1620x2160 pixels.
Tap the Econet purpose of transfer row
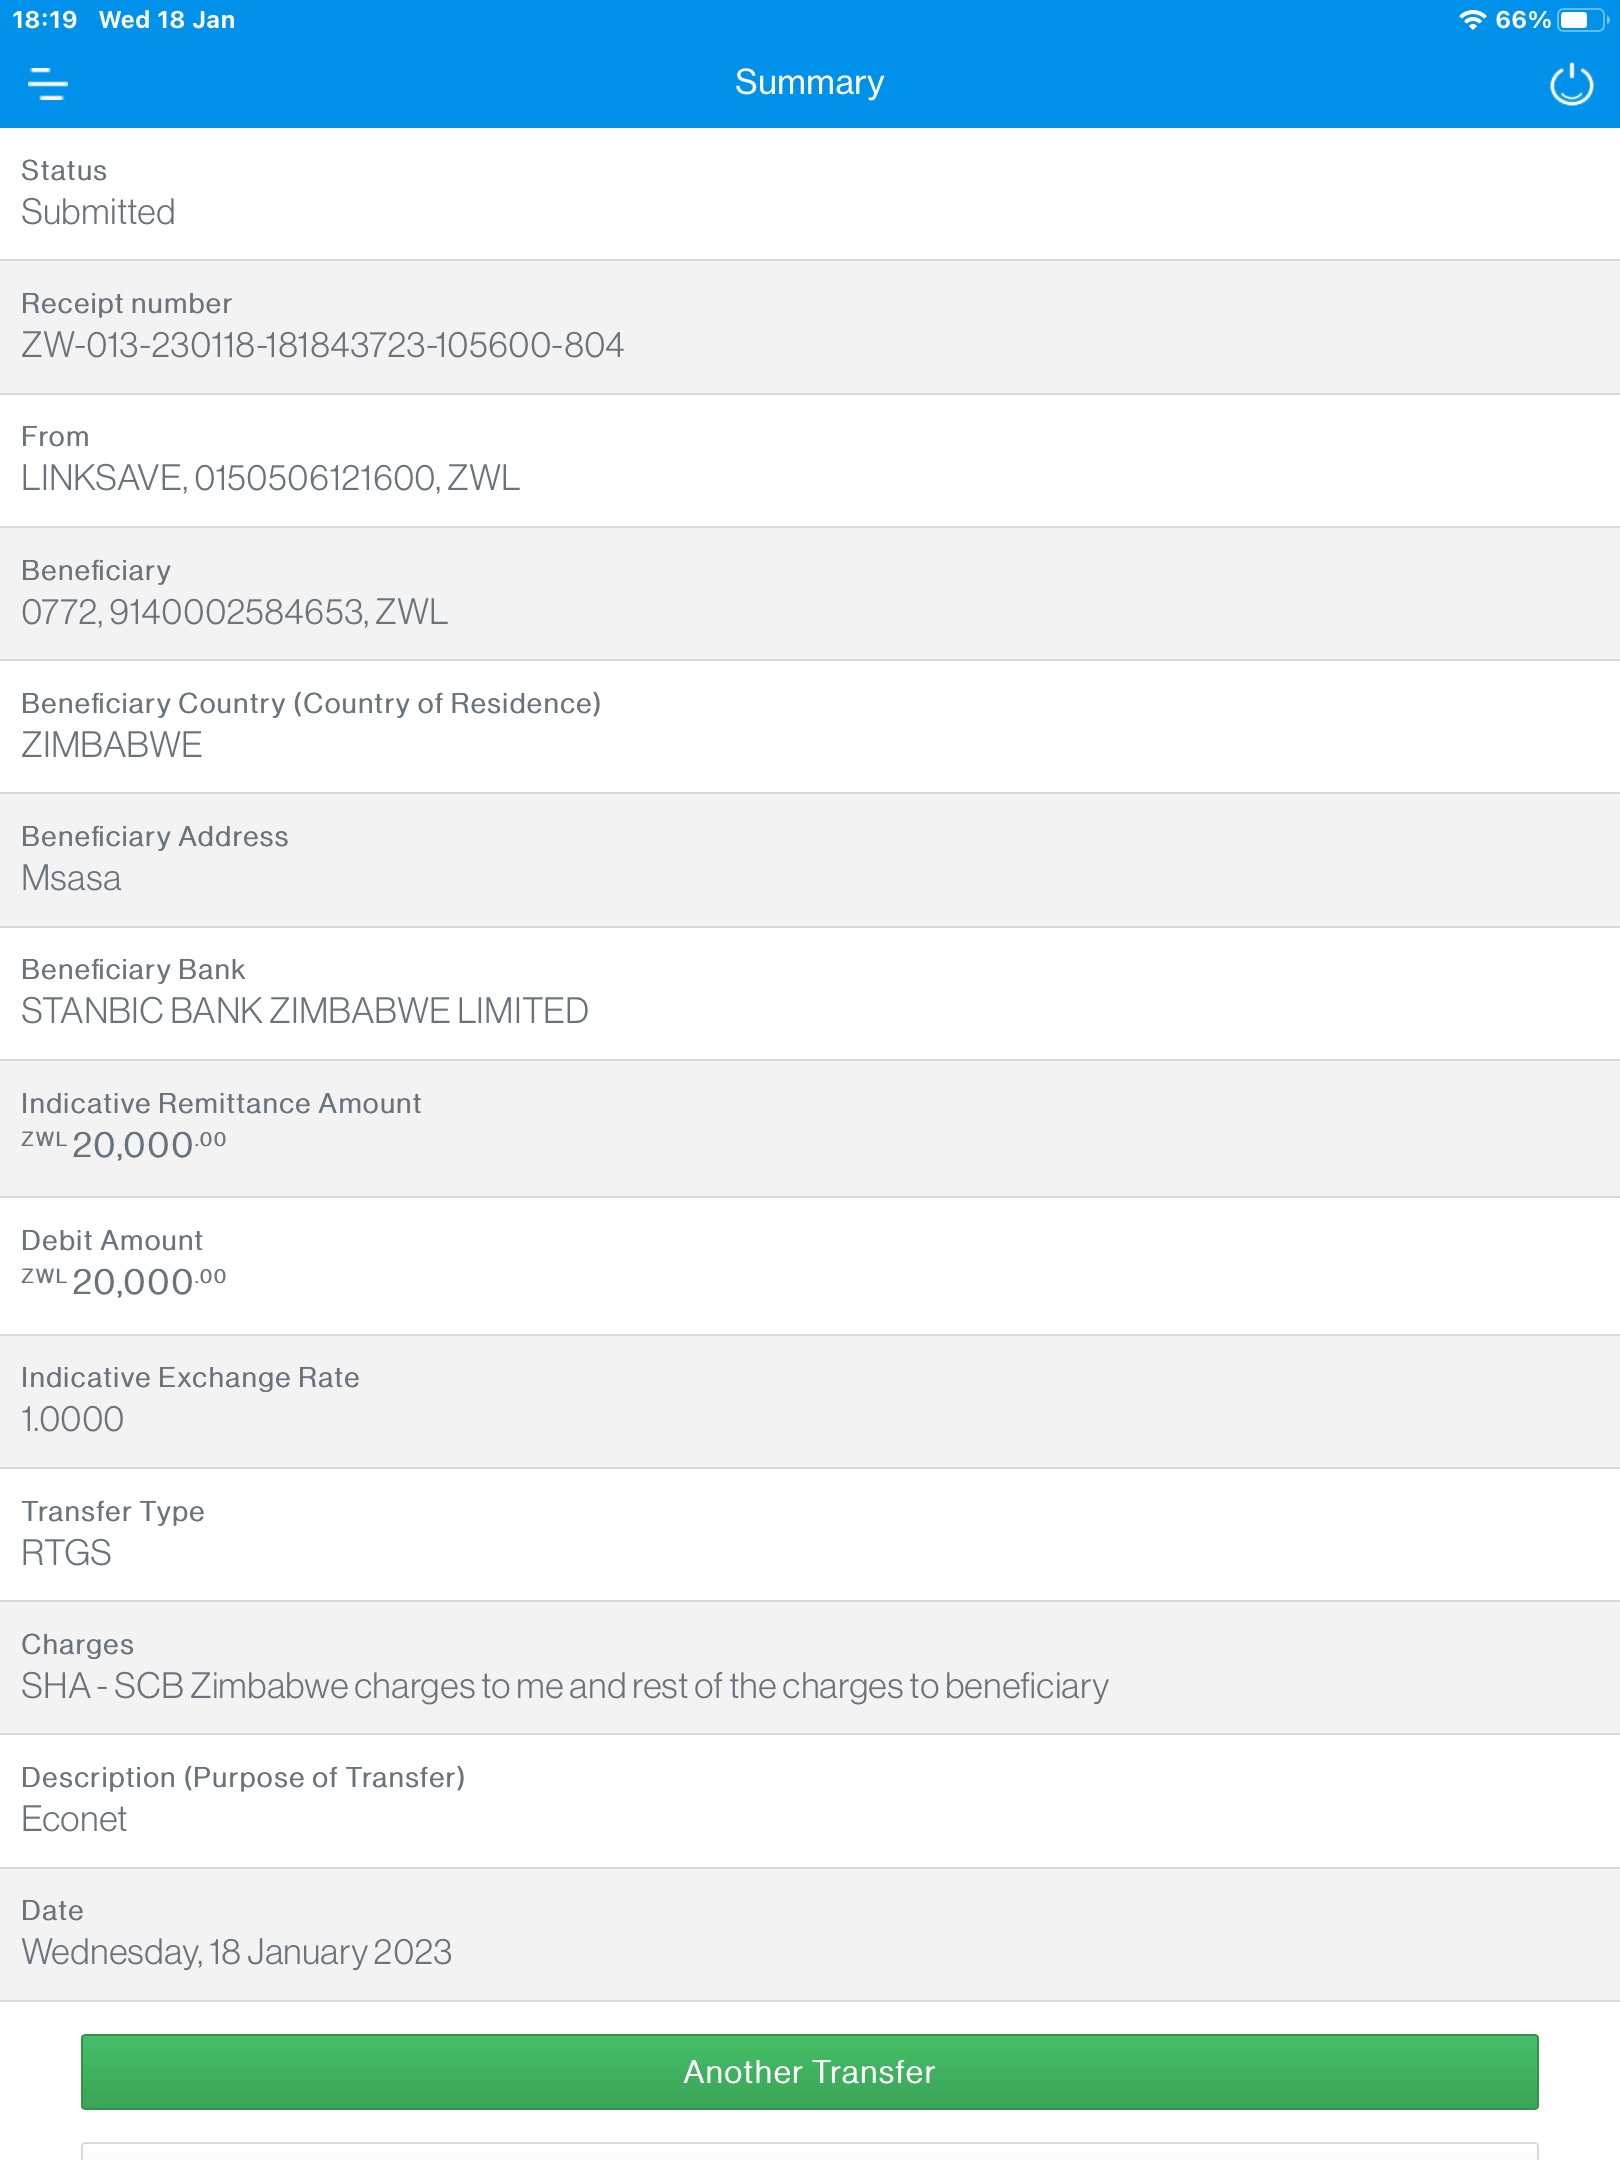(810, 1801)
